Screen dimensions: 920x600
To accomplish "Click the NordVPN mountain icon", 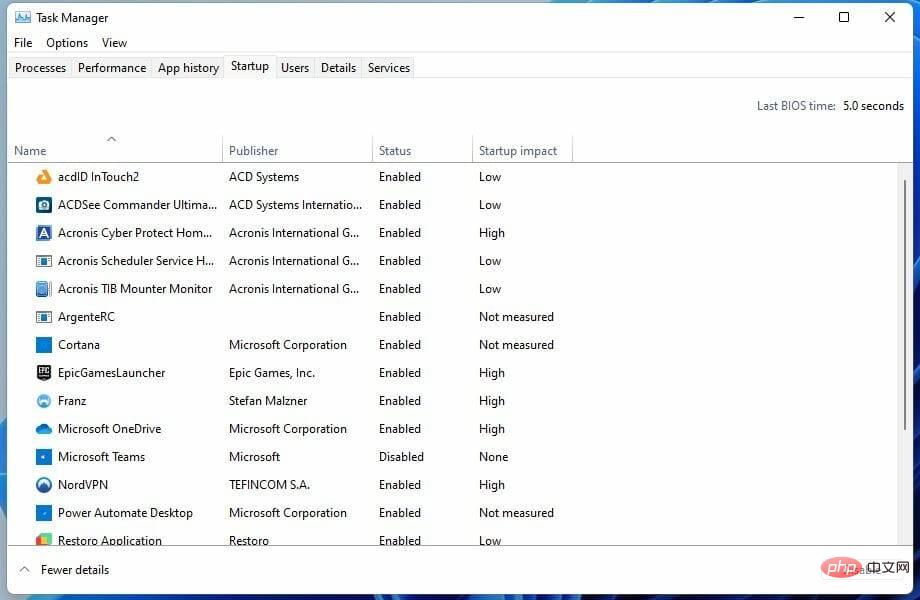I will pos(44,484).
